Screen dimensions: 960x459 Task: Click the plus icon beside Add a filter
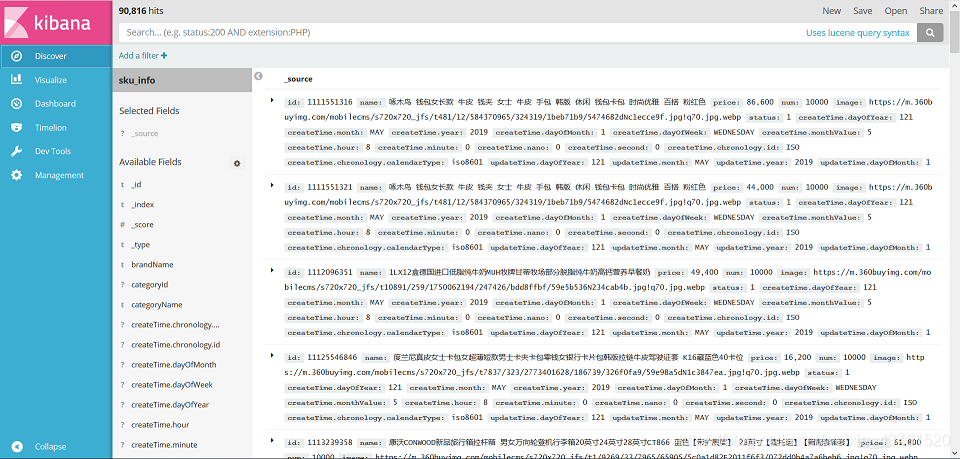point(164,56)
